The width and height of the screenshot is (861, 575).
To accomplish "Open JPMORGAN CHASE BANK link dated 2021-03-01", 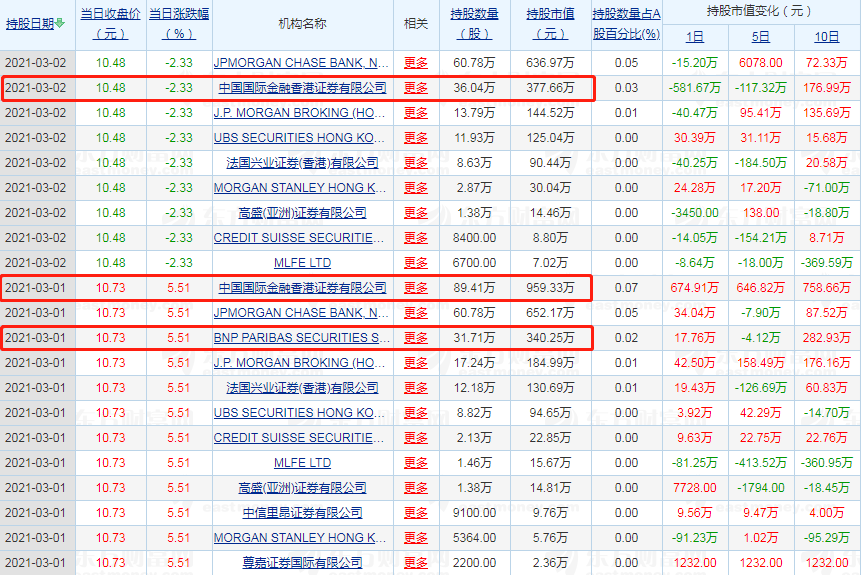I will (x=301, y=312).
